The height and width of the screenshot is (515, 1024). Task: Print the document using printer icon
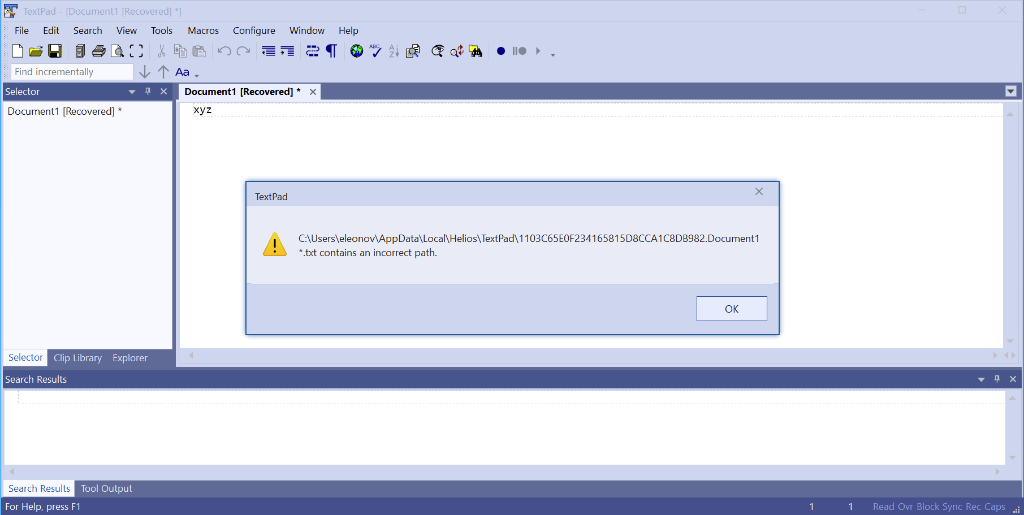click(99, 51)
